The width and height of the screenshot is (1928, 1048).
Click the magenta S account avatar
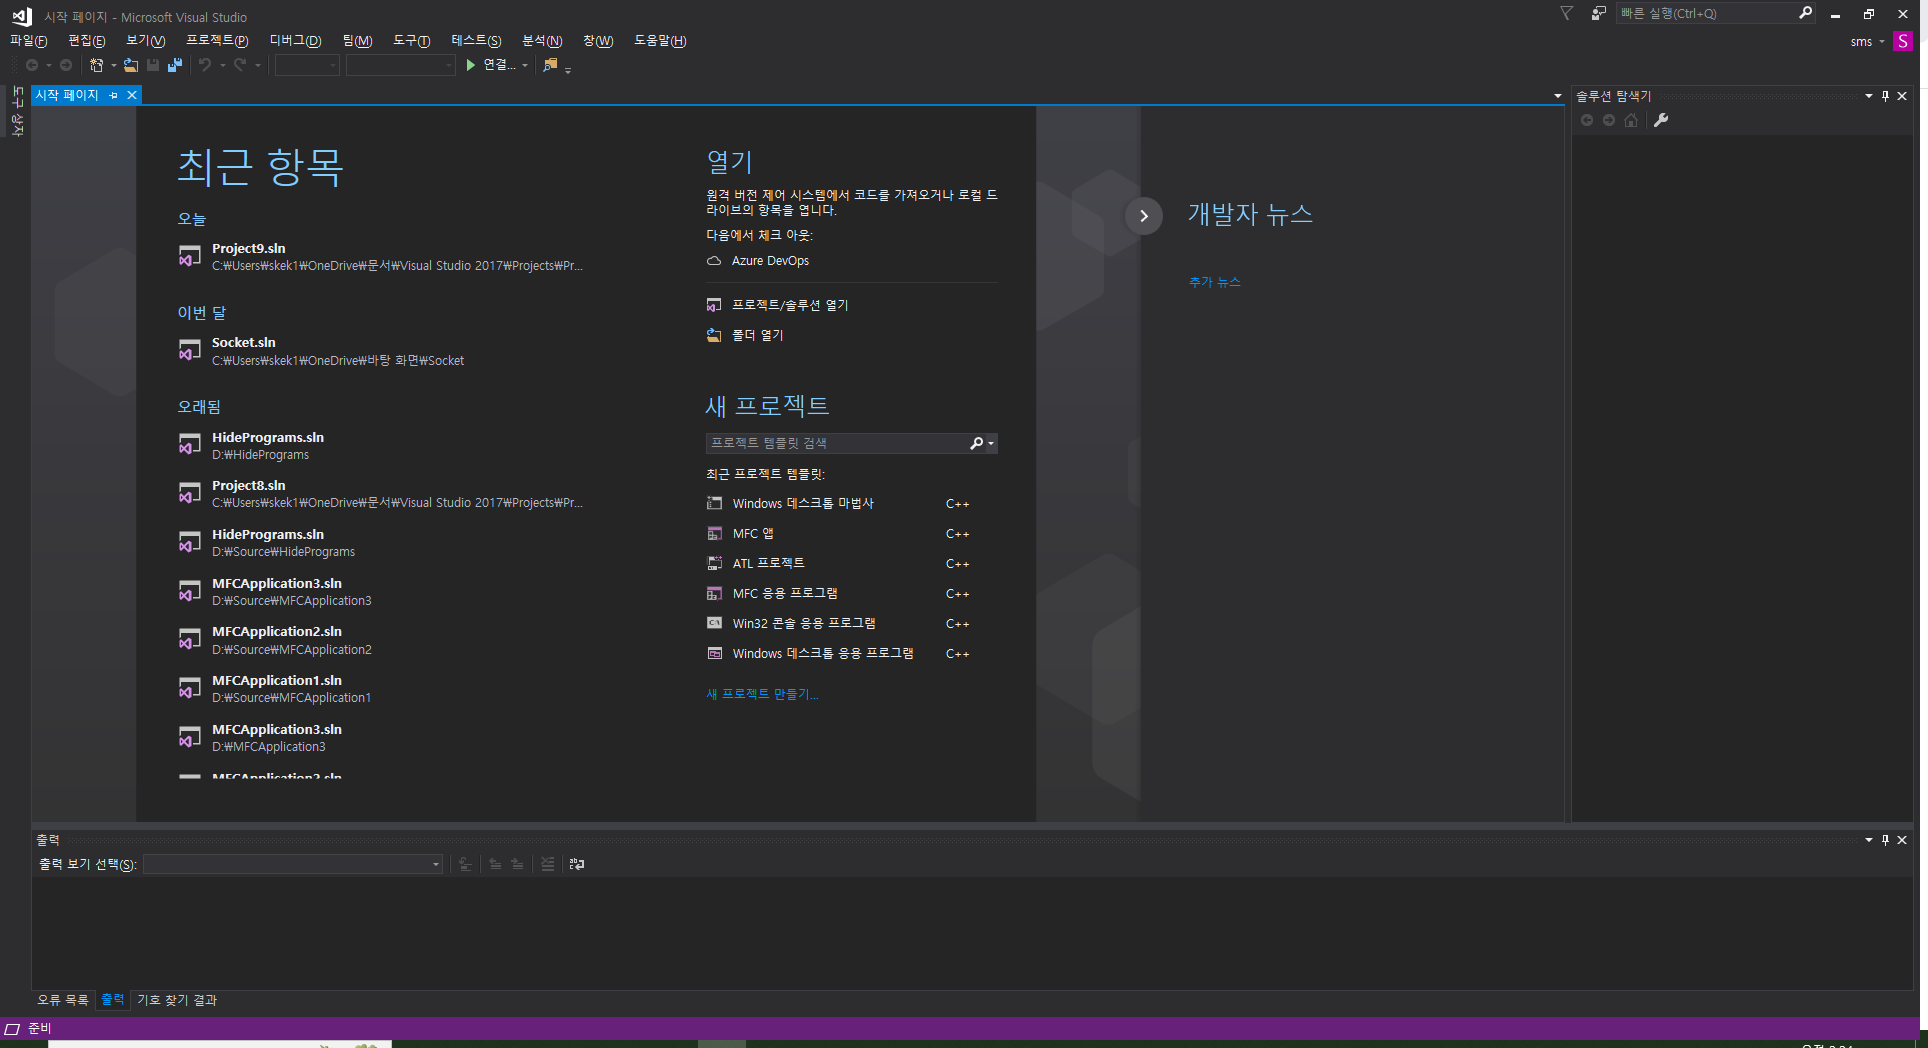click(1903, 41)
